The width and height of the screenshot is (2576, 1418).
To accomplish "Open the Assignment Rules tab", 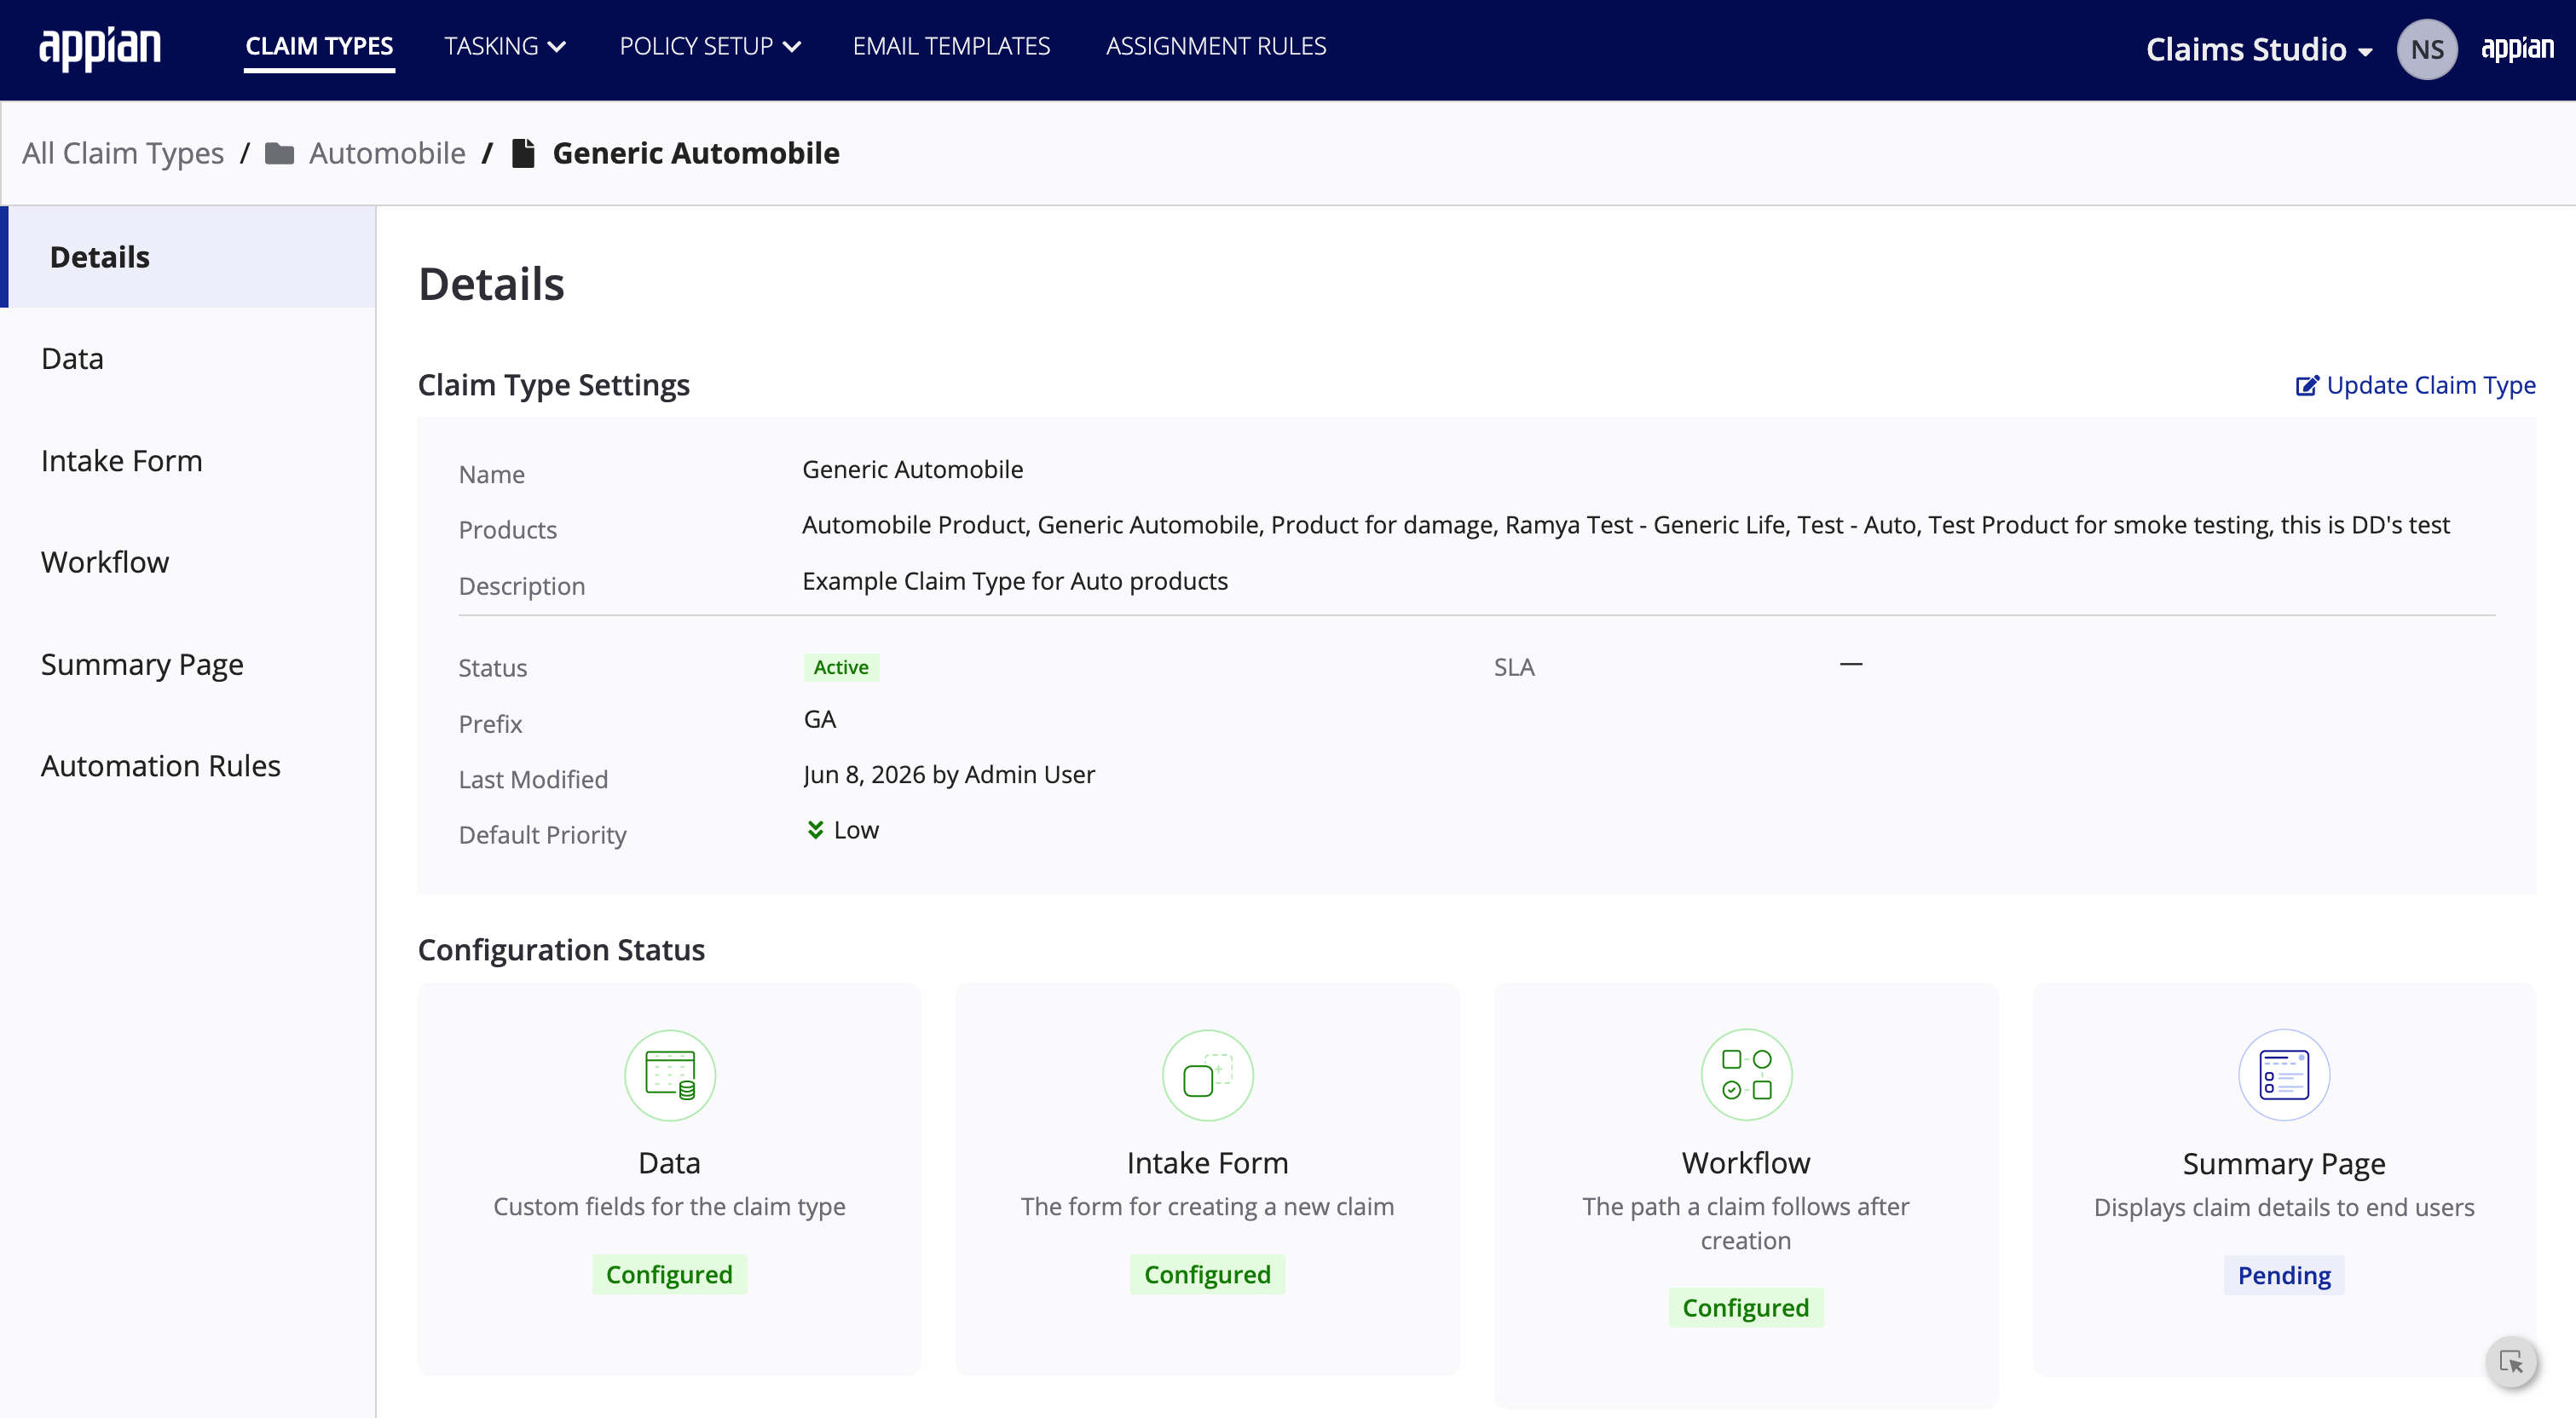I will [1216, 46].
